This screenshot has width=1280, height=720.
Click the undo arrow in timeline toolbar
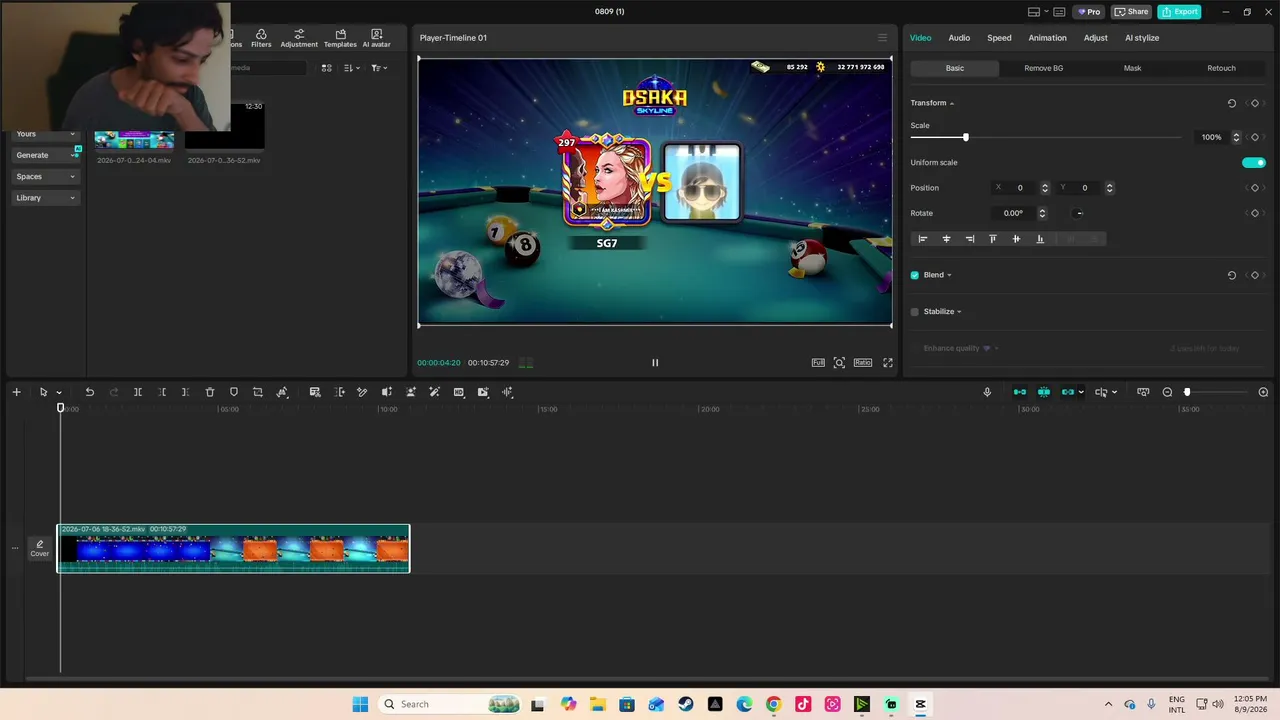89,392
